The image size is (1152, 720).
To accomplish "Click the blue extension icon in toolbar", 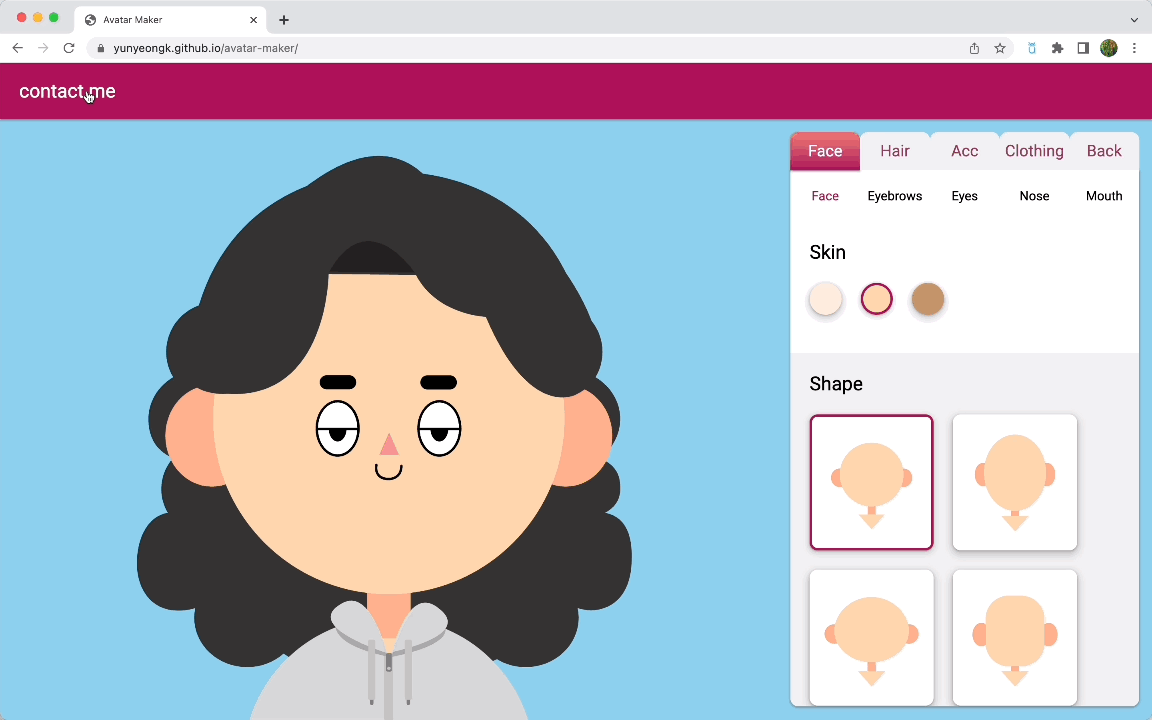I will tap(1032, 48).
